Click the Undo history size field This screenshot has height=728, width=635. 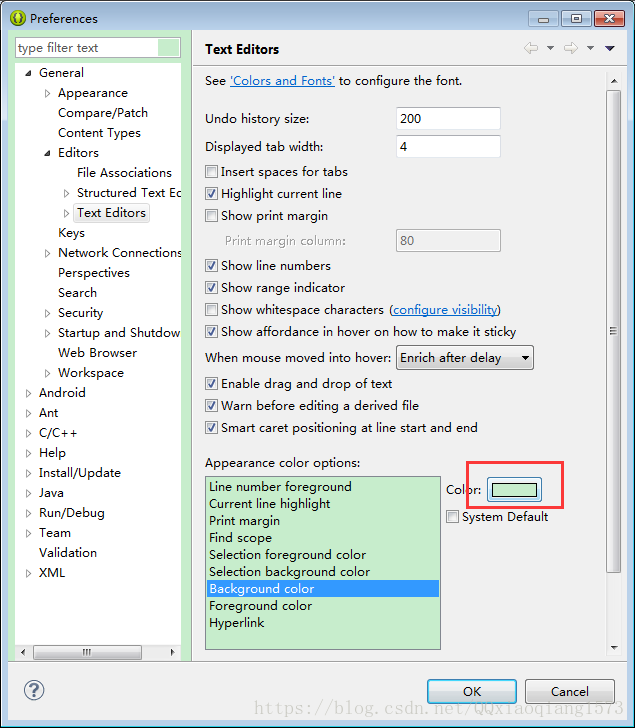pos(448,118)
